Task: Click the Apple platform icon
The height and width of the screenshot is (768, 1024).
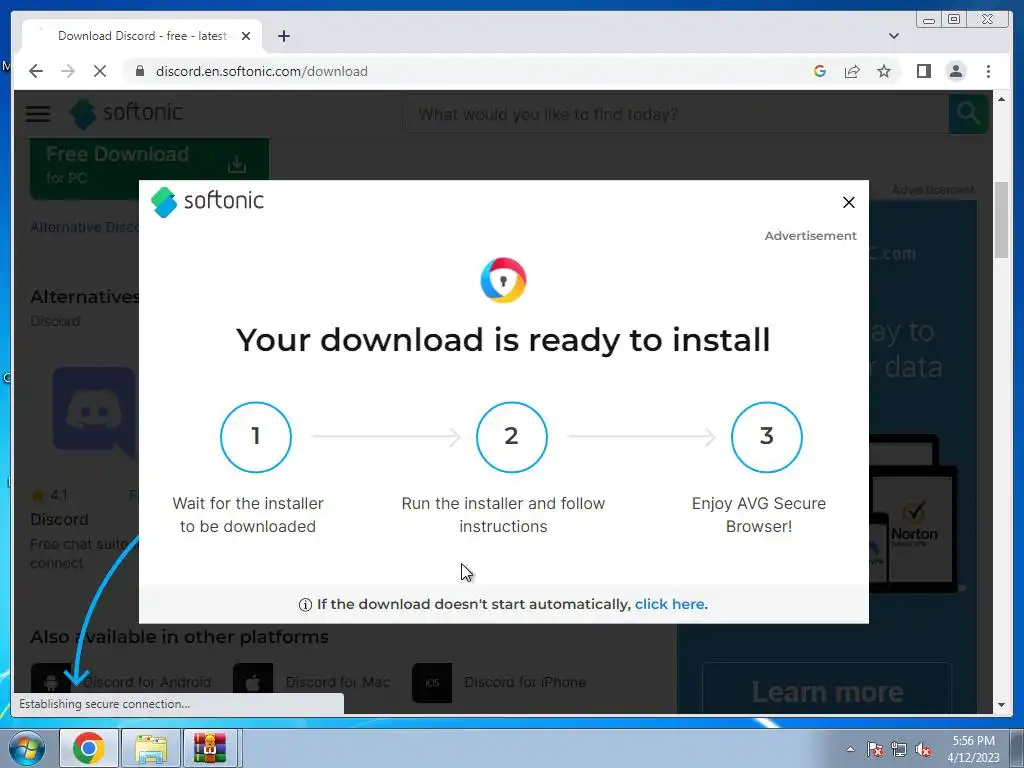Action: point(253,682)
